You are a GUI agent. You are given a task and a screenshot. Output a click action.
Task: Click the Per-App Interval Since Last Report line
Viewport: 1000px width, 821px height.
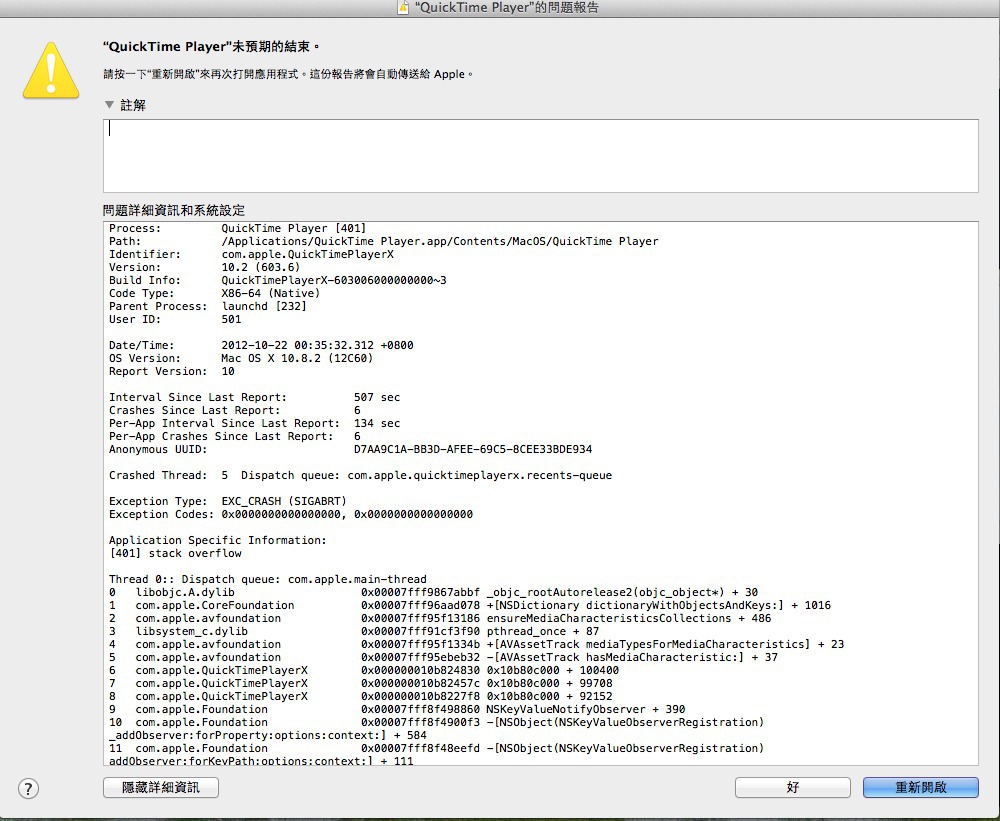[x=254, y=424]
